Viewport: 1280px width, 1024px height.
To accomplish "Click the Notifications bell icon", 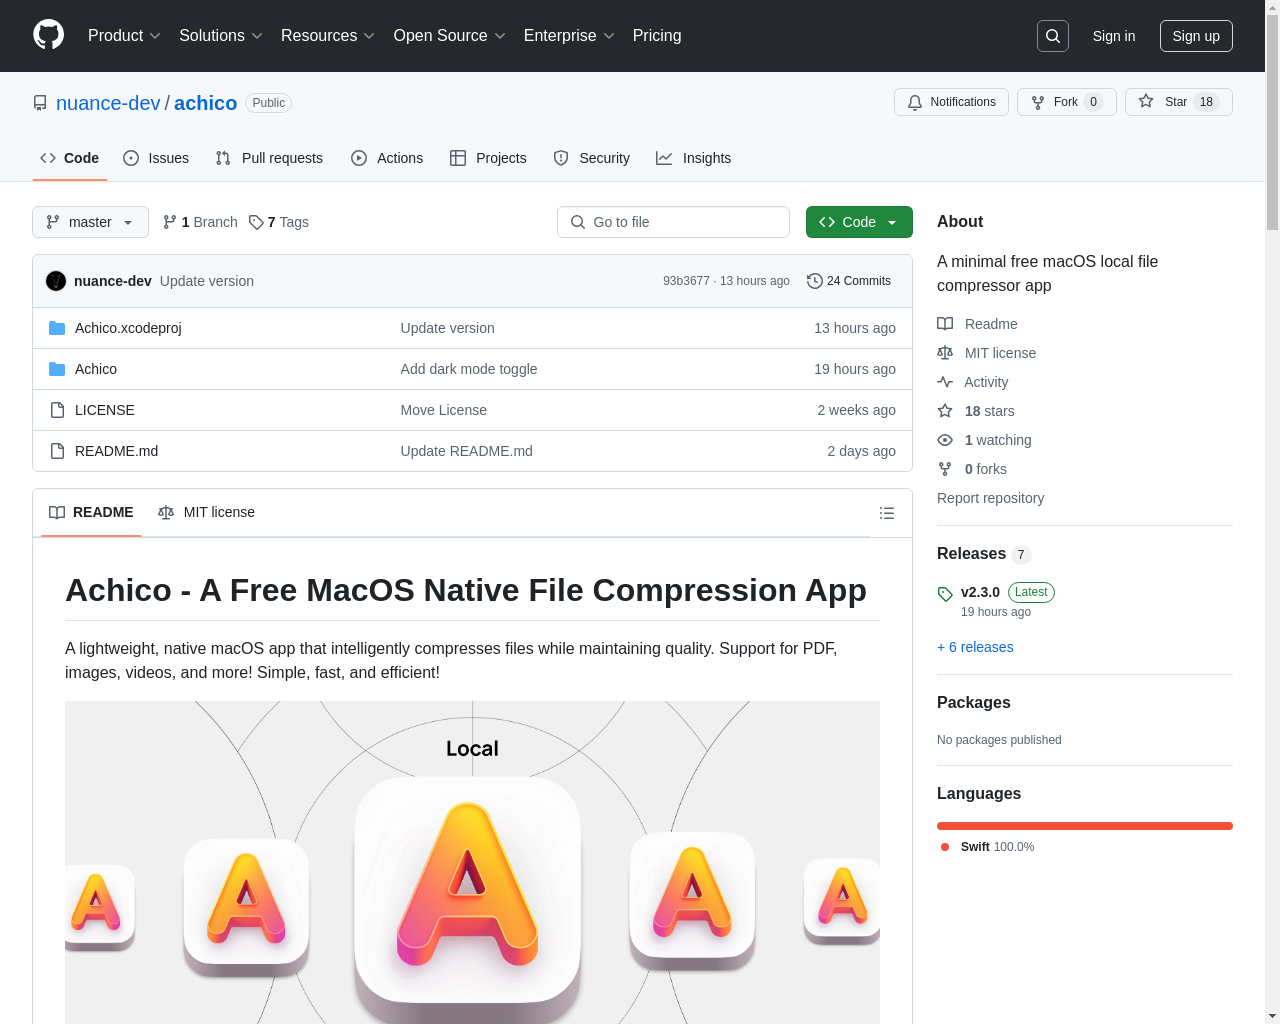I will pyautogui.click(x=915, y=102).
